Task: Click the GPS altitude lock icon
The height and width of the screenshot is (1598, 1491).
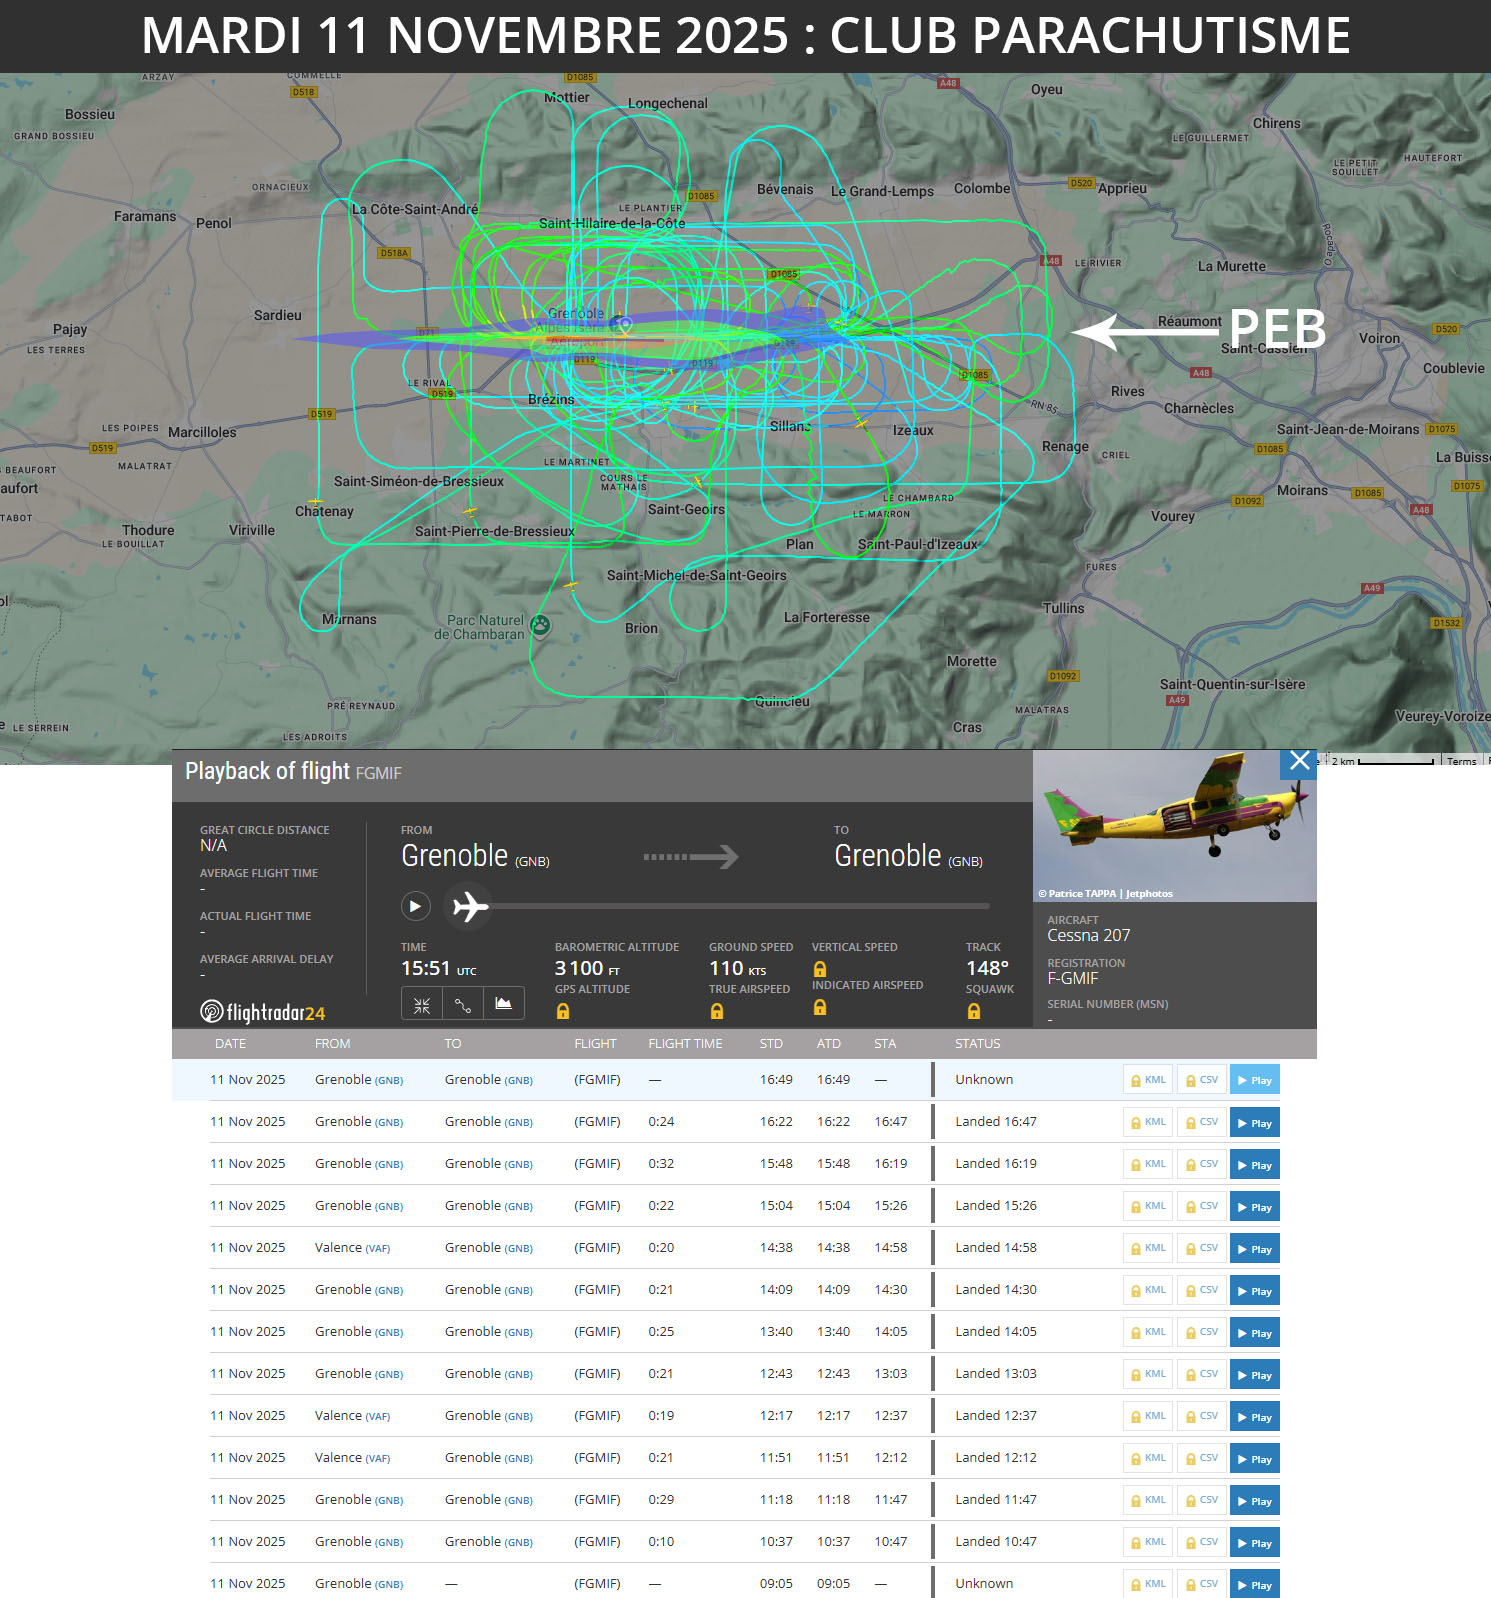Action: (x=563, y=1012)
